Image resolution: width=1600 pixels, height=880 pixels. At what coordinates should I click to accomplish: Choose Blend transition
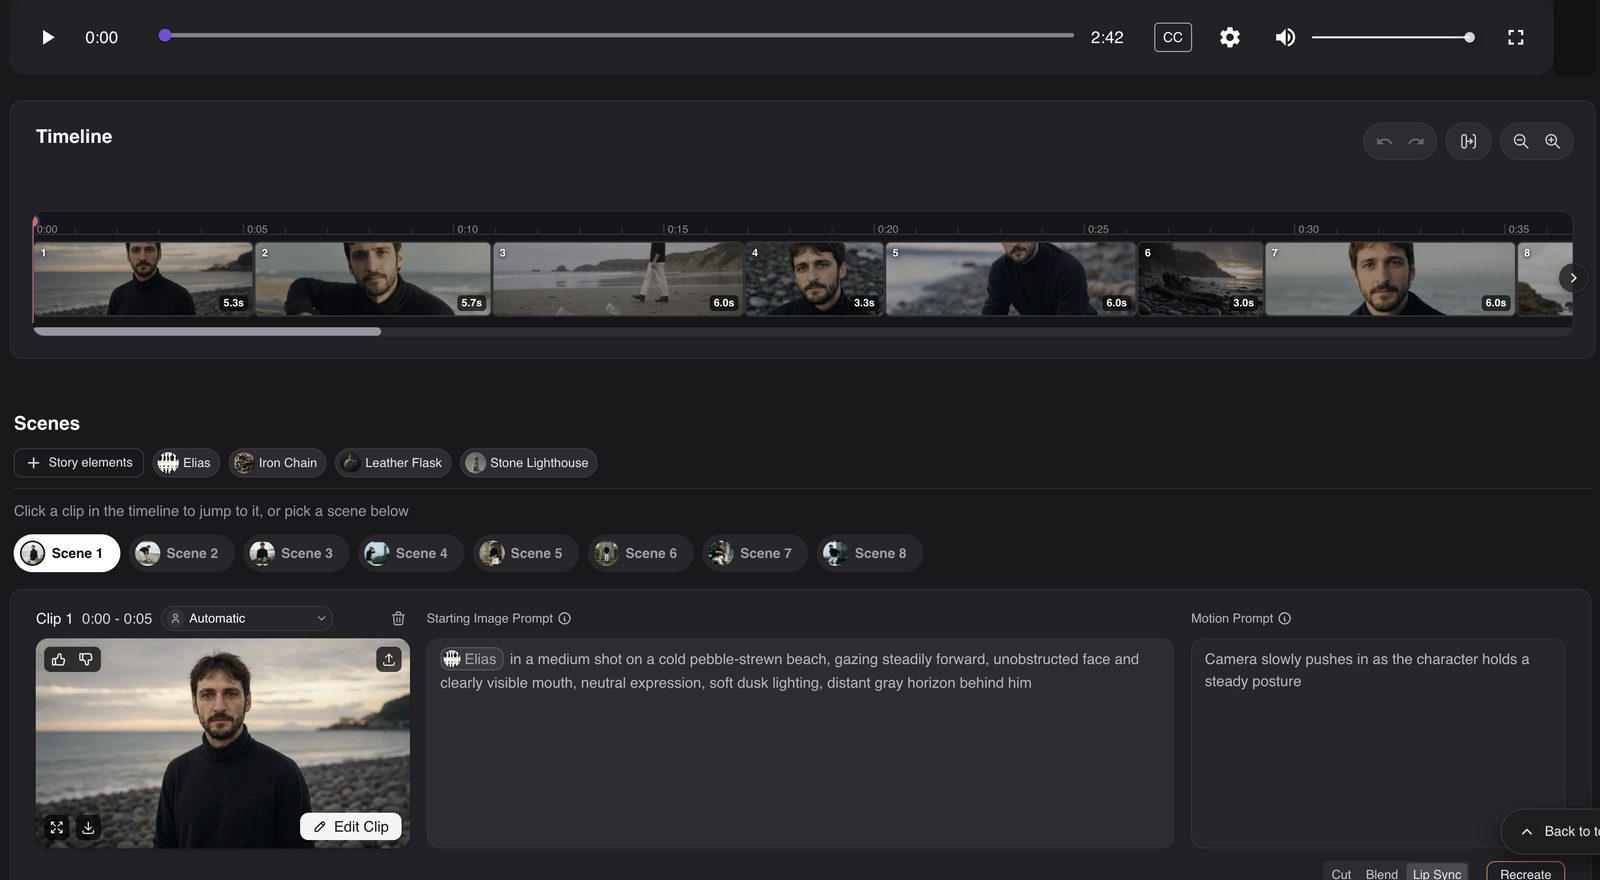point(1381,874)
